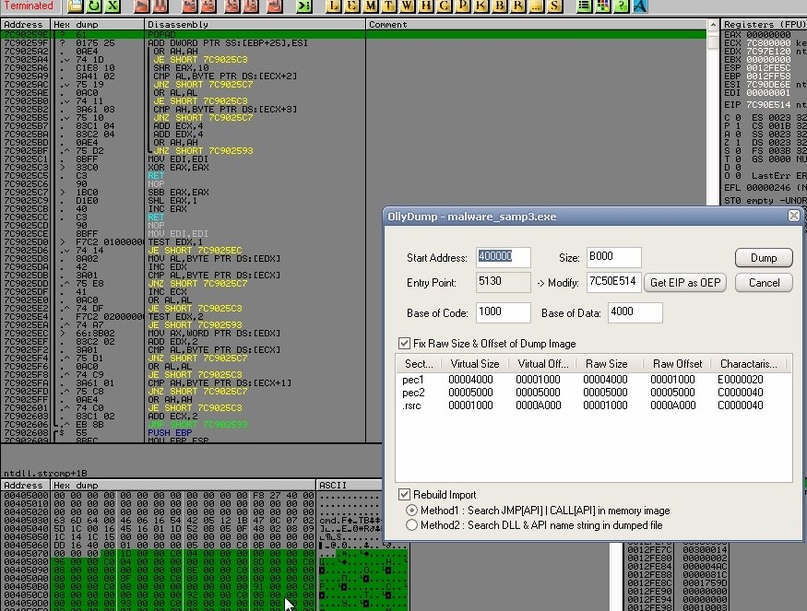Uncheck Fix Raw Size & Offset checkbox

tap(404, 343)
